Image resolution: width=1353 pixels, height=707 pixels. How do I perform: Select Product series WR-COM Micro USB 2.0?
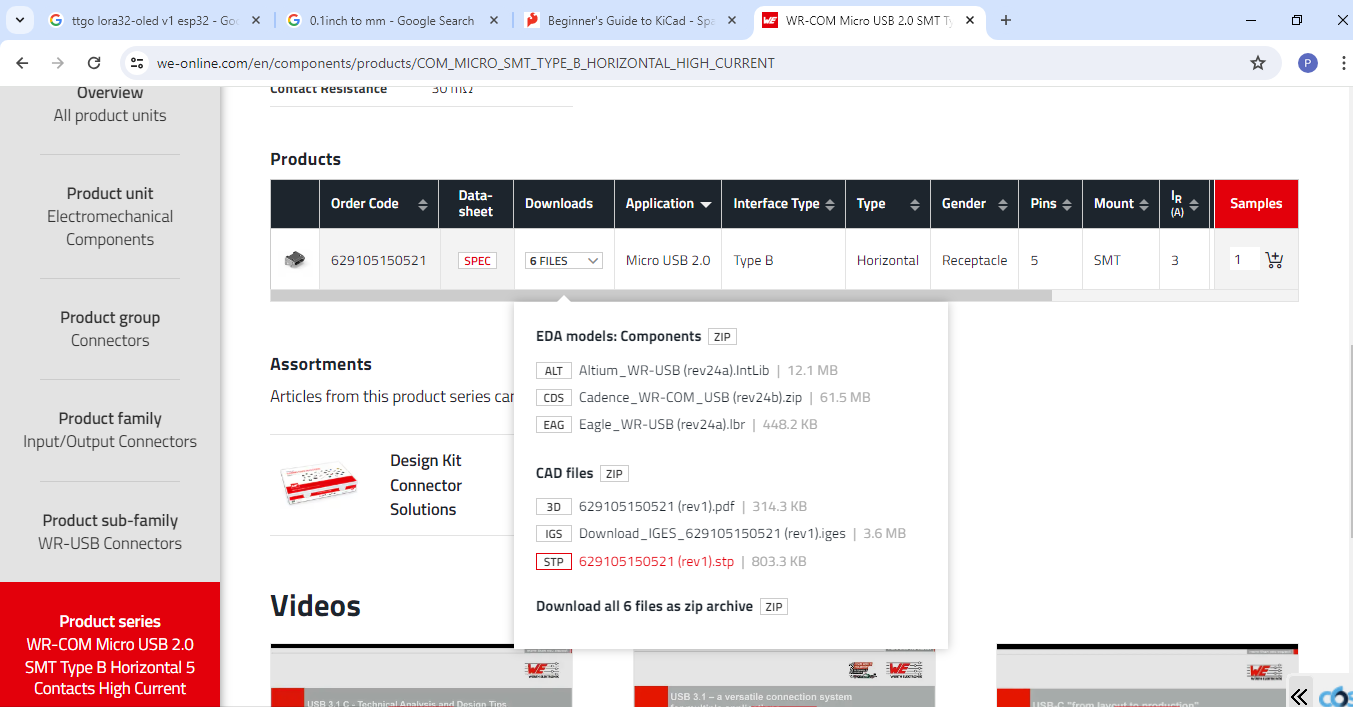tap(110, 655)
